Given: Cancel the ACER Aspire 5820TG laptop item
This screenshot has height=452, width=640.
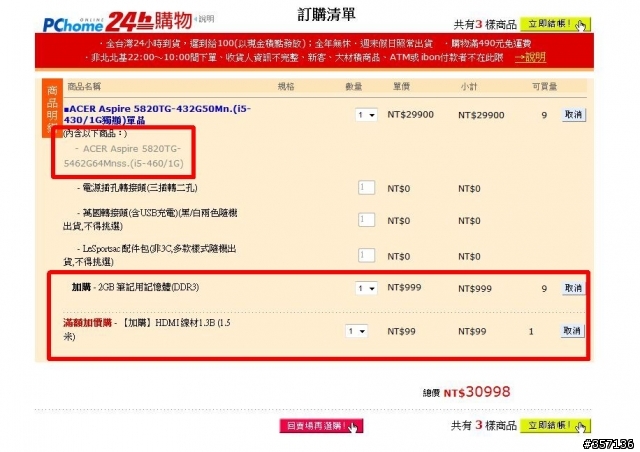Looking at the screenshot, I should [x=573, y=115].
